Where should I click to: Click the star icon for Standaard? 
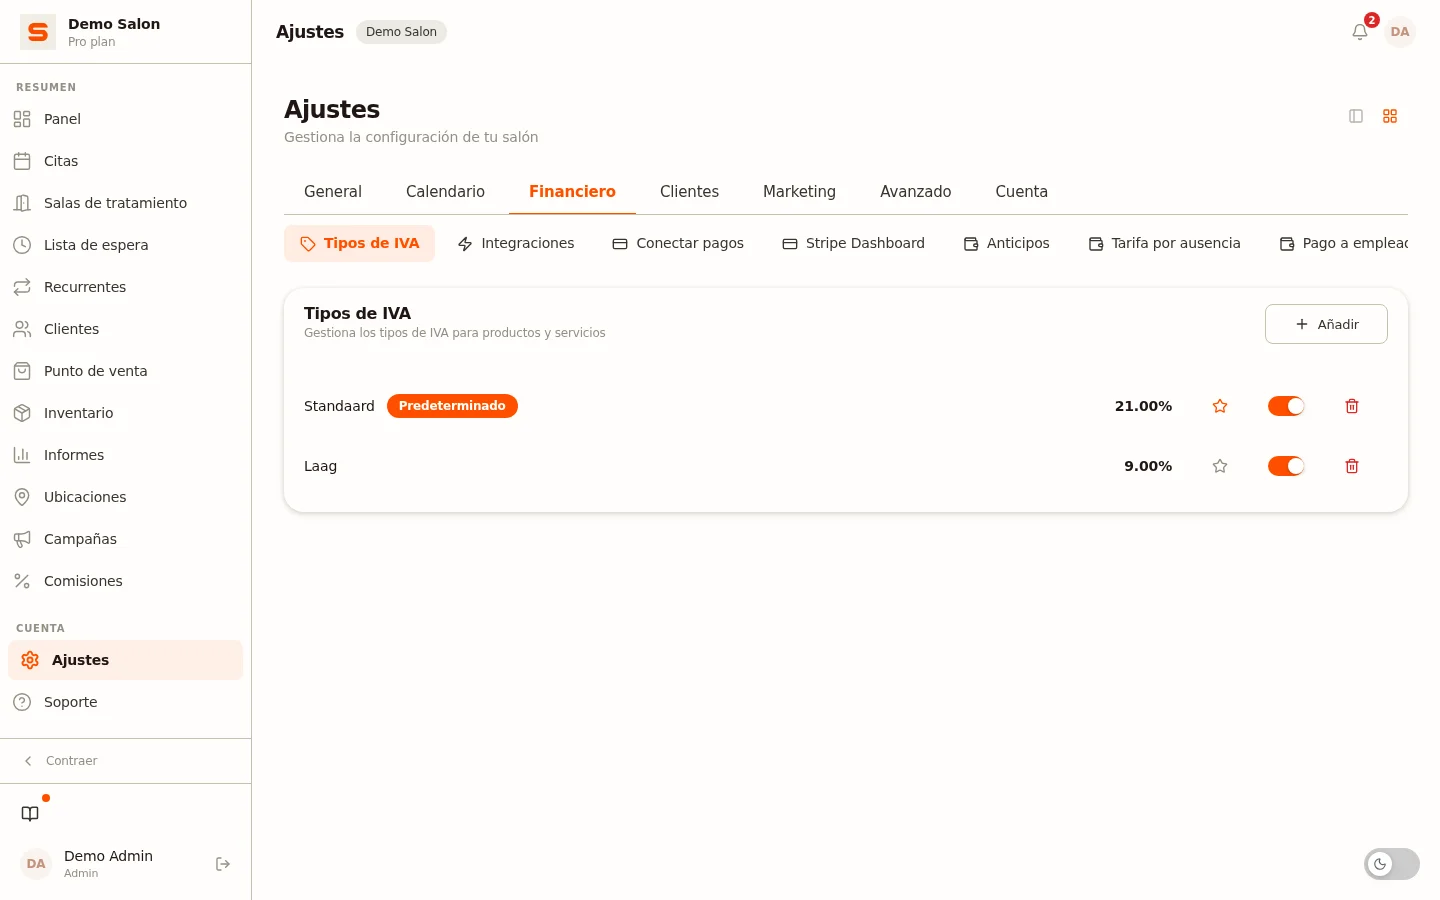pyautogui.click(x=1220, y=406)
